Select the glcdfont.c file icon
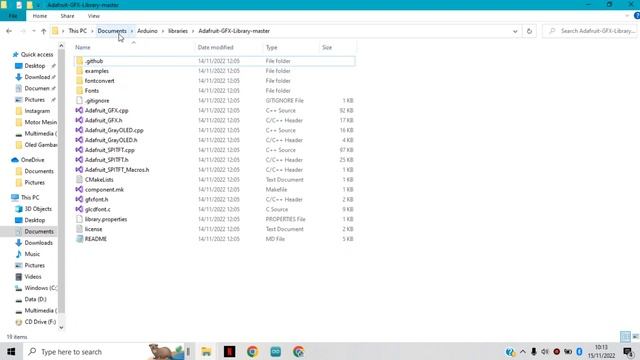Screen dimensions: 640x360 pos(80,209)
